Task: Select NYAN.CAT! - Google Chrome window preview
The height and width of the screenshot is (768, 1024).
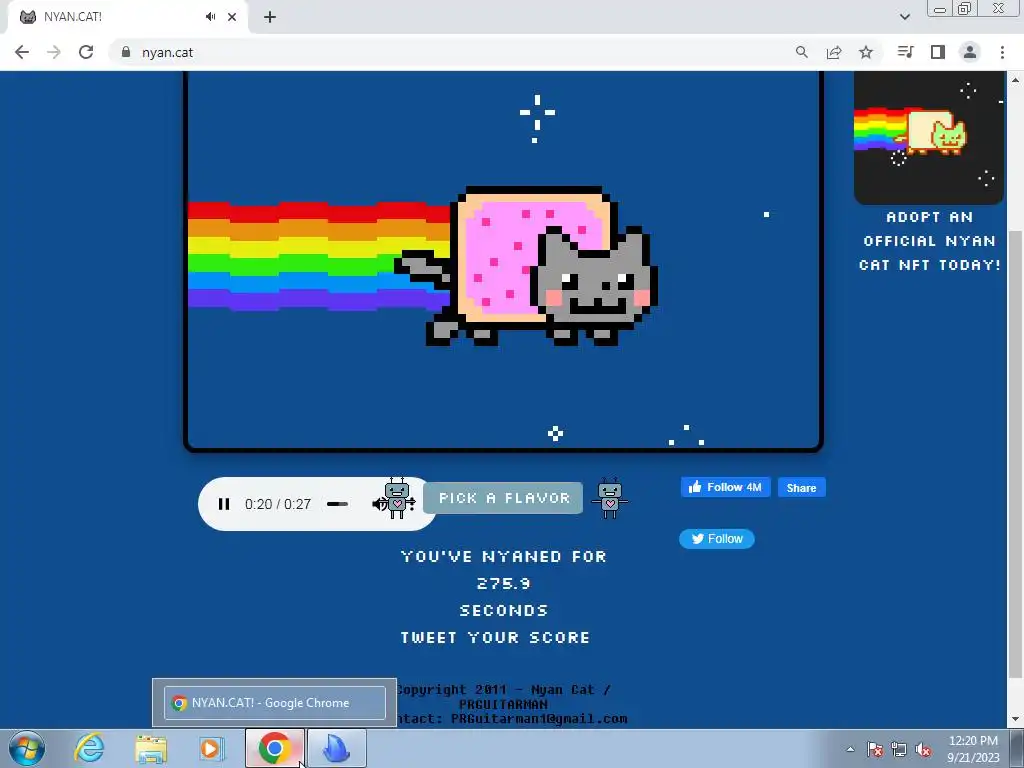Action: coord(275,703)
